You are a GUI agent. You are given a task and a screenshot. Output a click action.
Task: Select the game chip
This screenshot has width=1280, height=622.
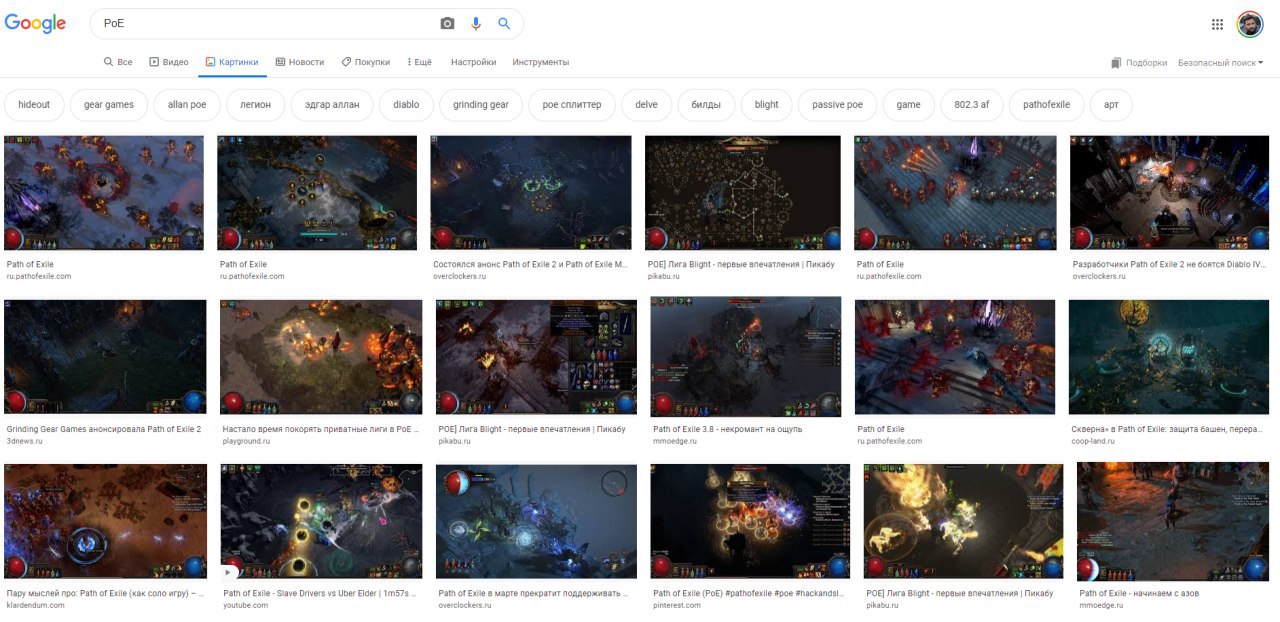[x=909, y=105]
